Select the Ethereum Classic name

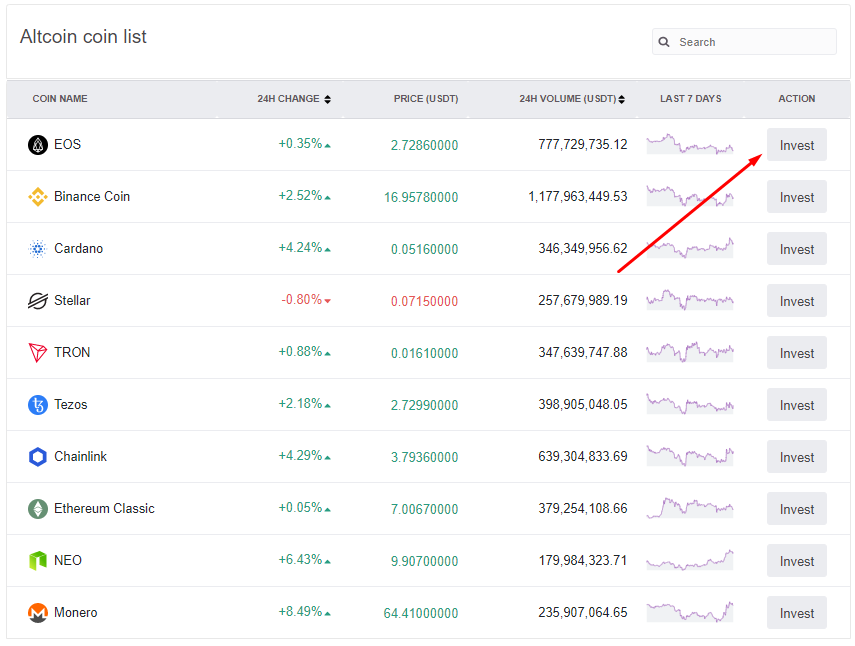point(104,509)
